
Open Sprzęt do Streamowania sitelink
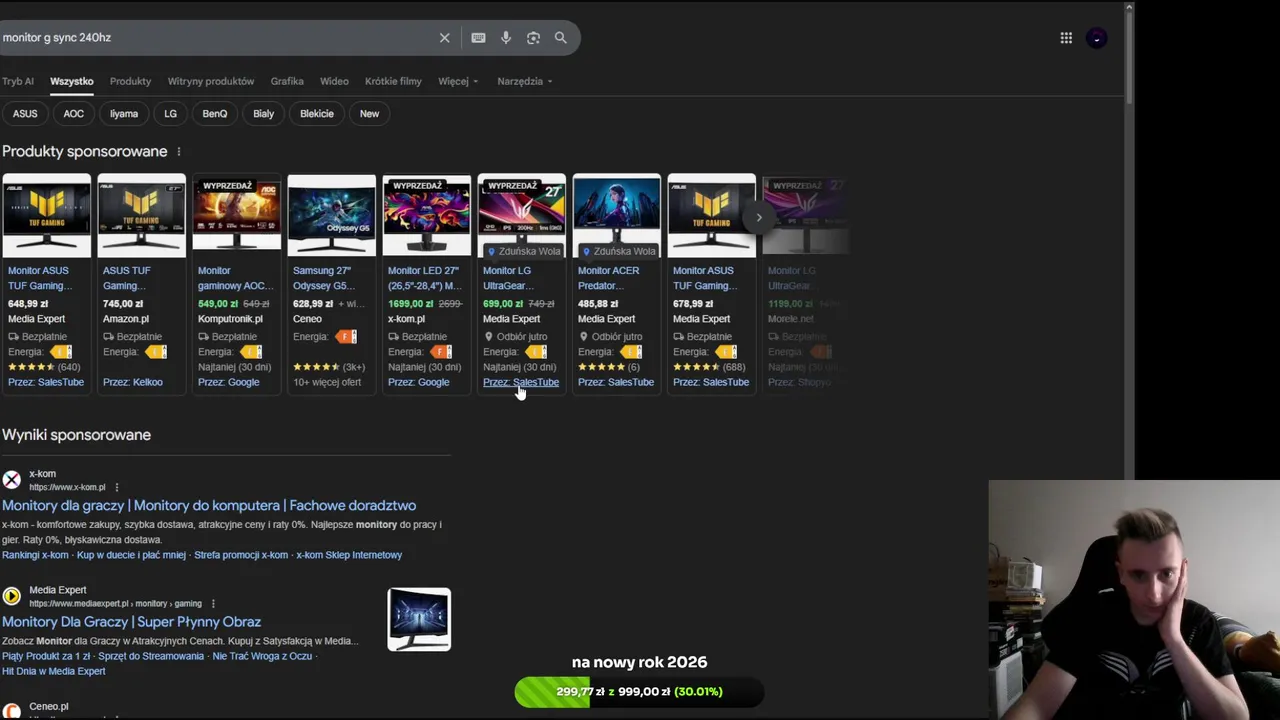pos(151,656)
